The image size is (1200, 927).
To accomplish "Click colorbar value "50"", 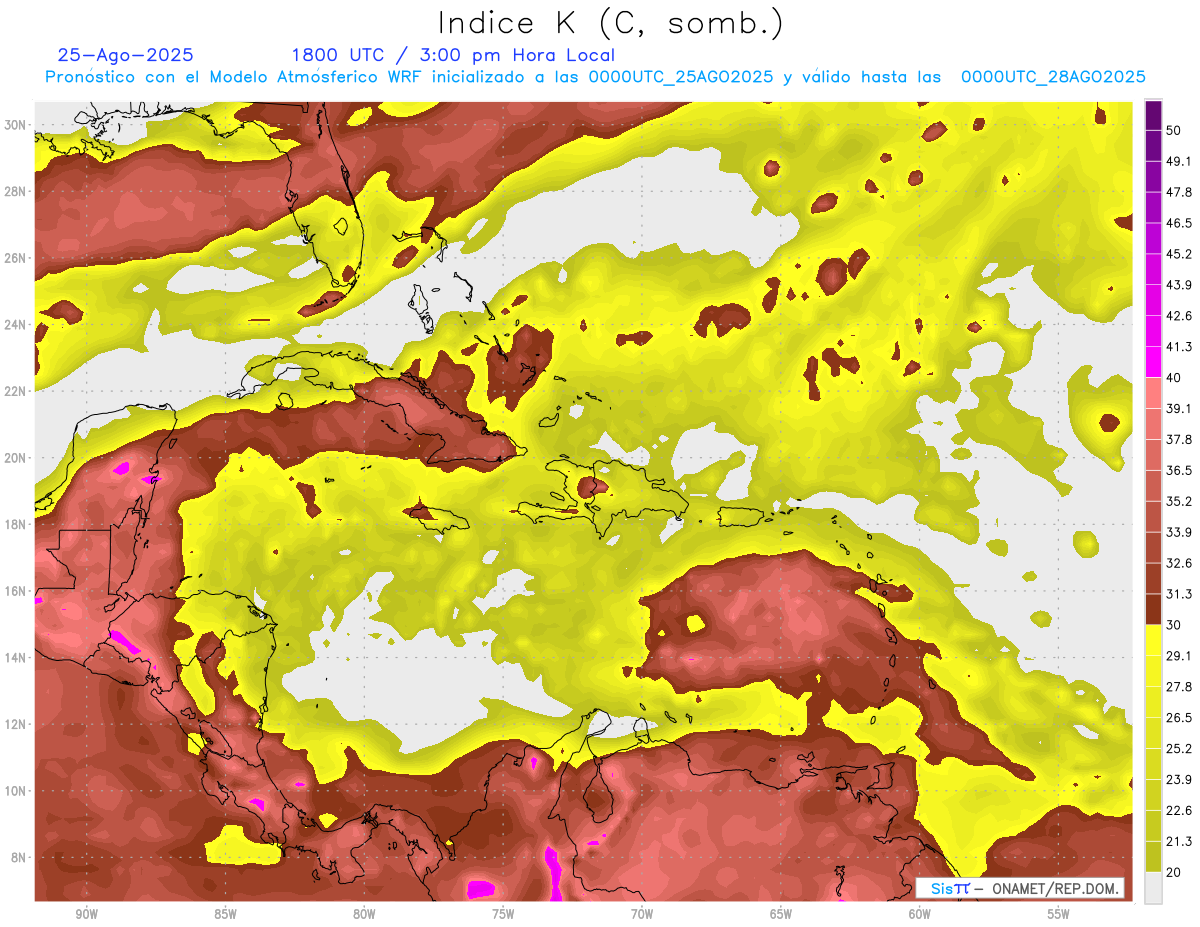I will coord(1173,130).
